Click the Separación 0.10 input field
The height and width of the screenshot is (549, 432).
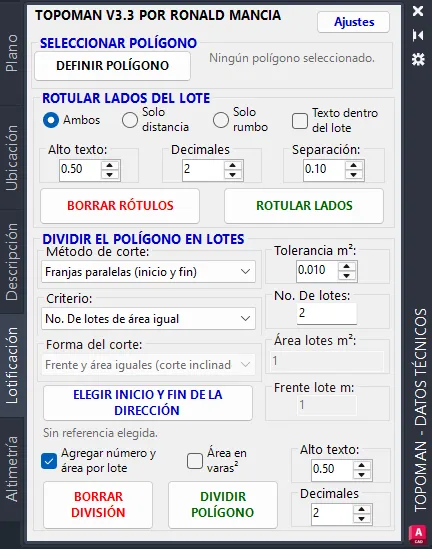tap(325, 170)
